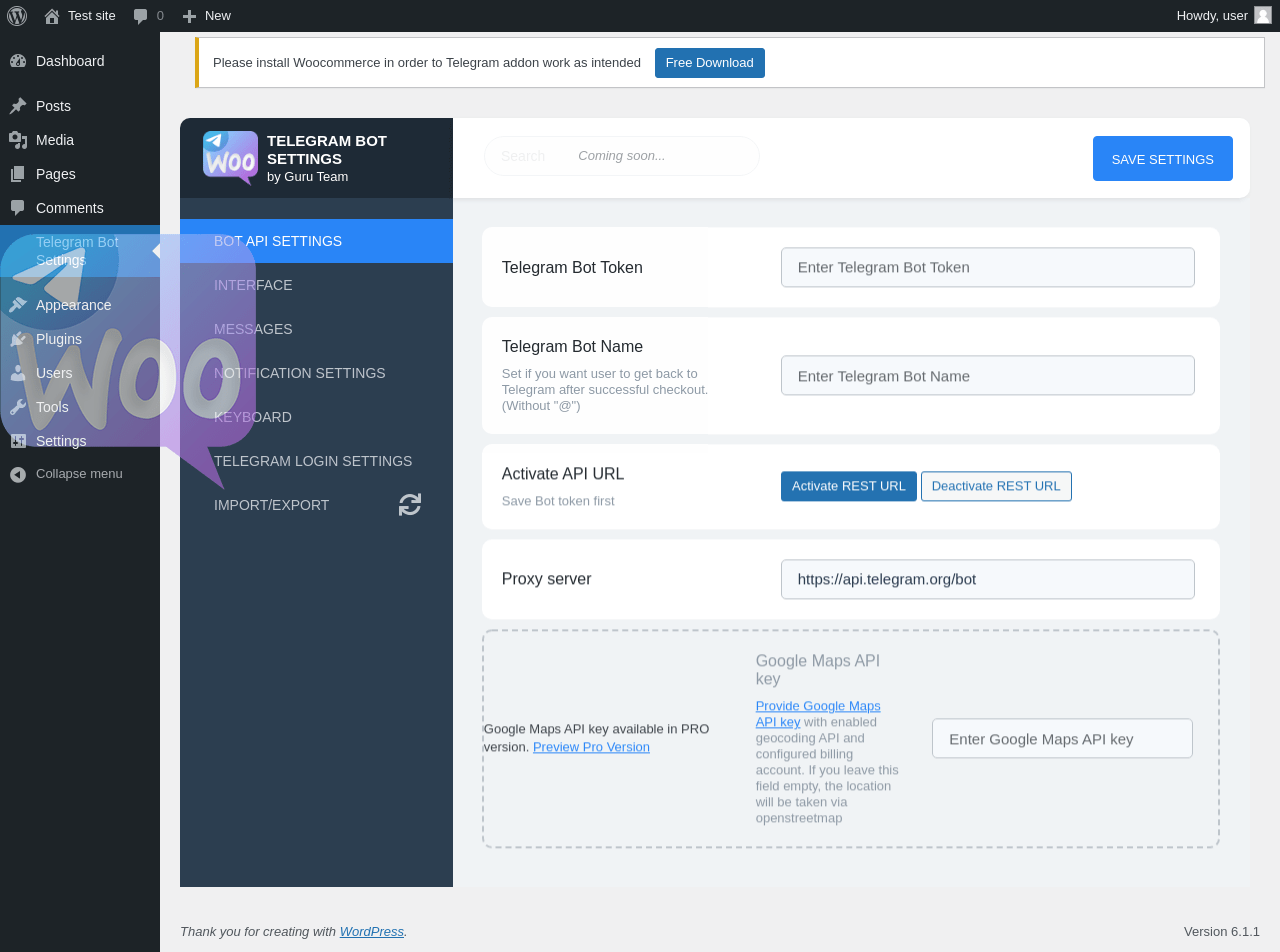Open the comments bubble in the admin bar
The height and width of the screenshot is (952, 1280).
pos(148,16)
